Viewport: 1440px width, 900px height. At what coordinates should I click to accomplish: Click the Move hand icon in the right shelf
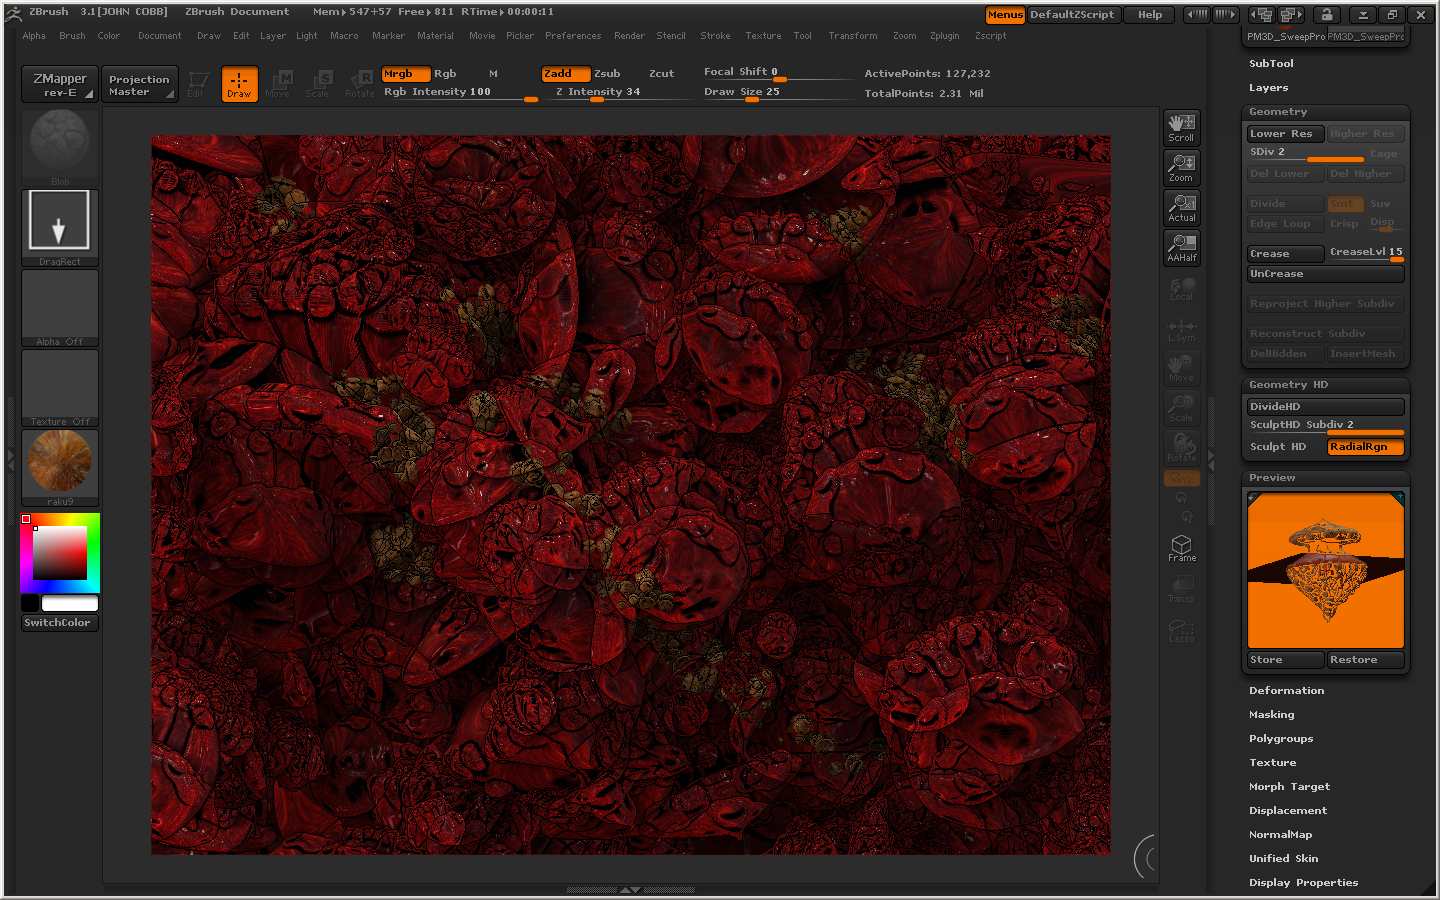tap(1181, 369)
